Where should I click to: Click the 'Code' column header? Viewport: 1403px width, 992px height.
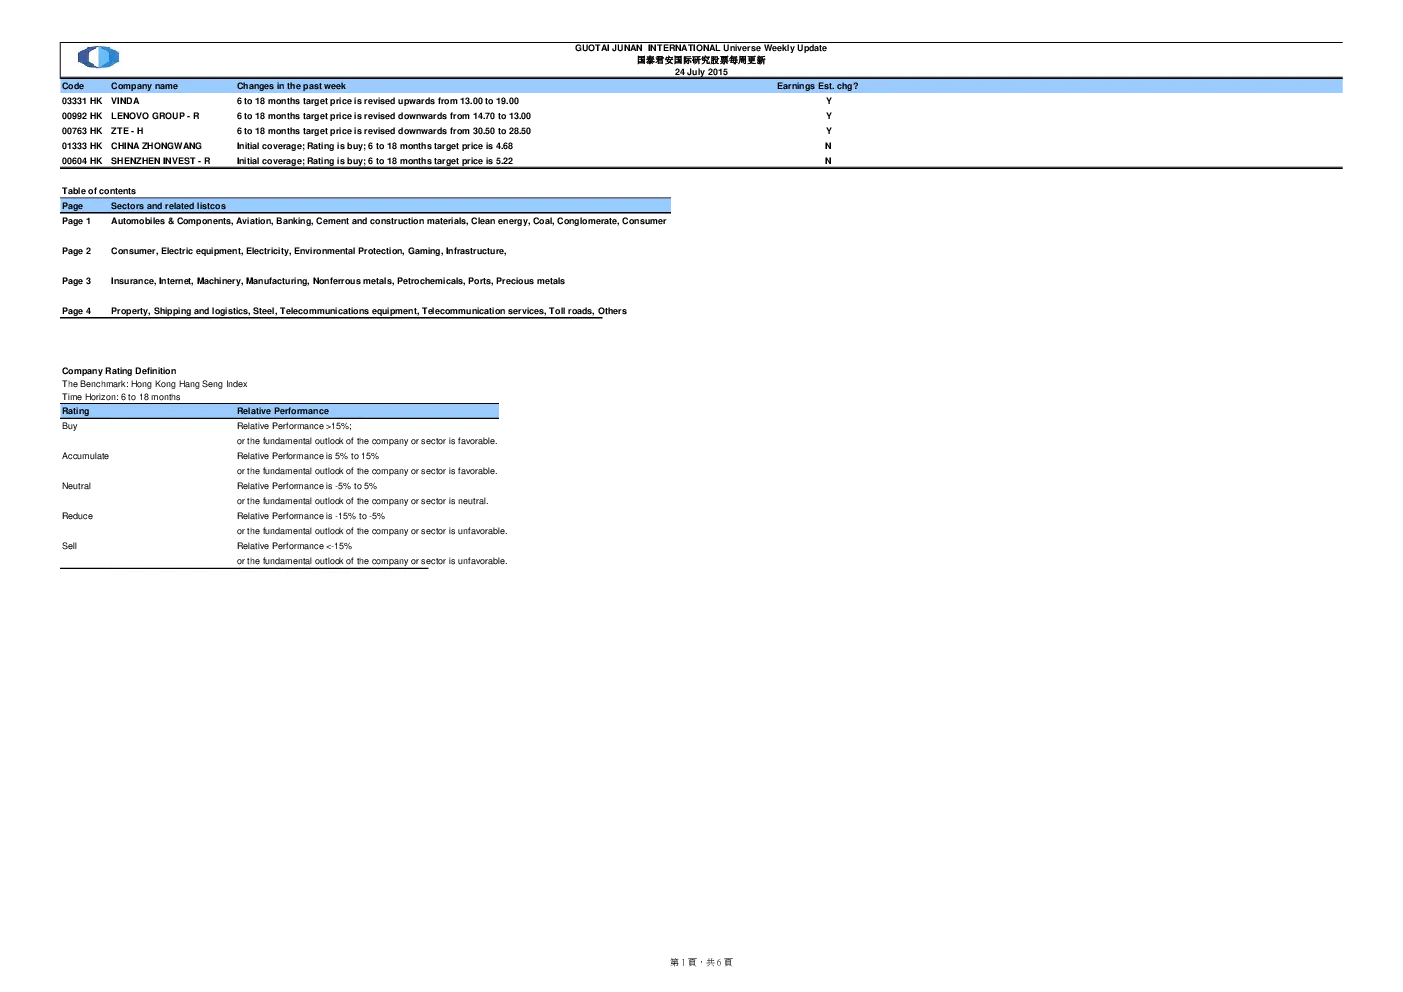(x=73, y=86)
